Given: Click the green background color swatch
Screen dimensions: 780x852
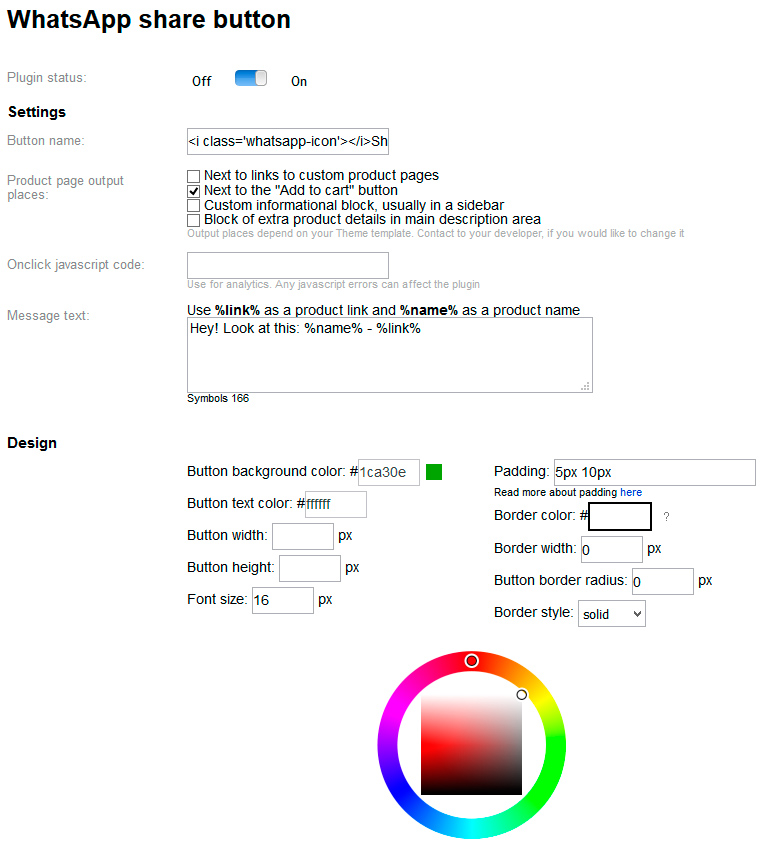Looking at the screenshot, I should (x=434, y=472).
